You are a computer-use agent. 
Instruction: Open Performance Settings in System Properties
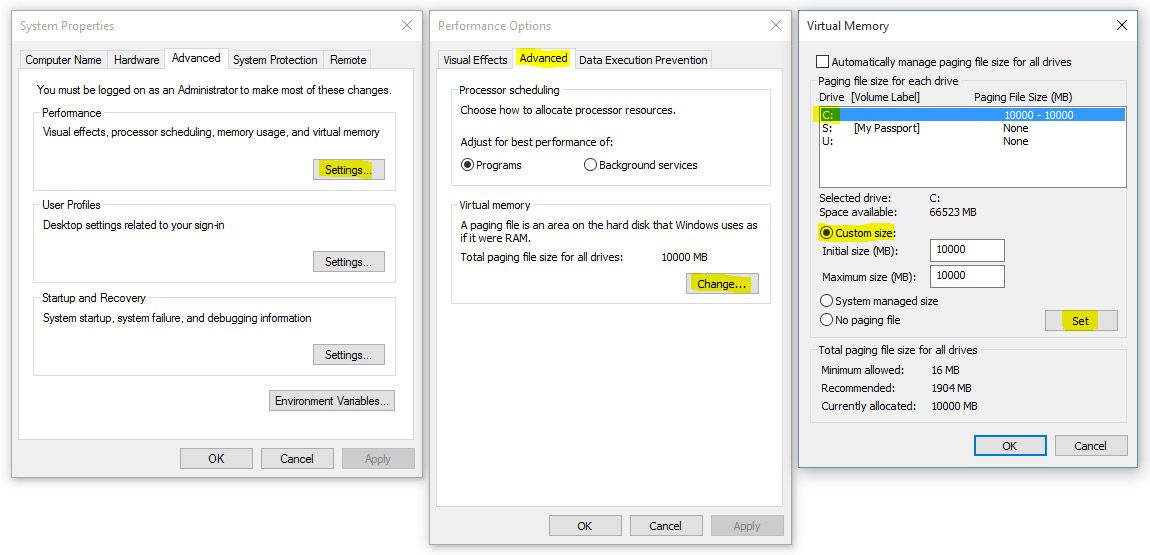[348, 170]
